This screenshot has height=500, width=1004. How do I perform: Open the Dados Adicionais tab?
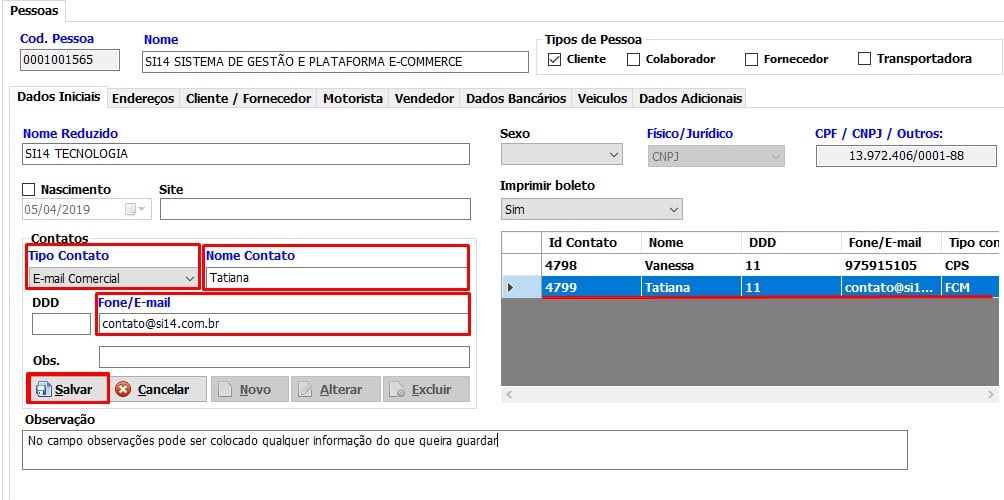690,99
